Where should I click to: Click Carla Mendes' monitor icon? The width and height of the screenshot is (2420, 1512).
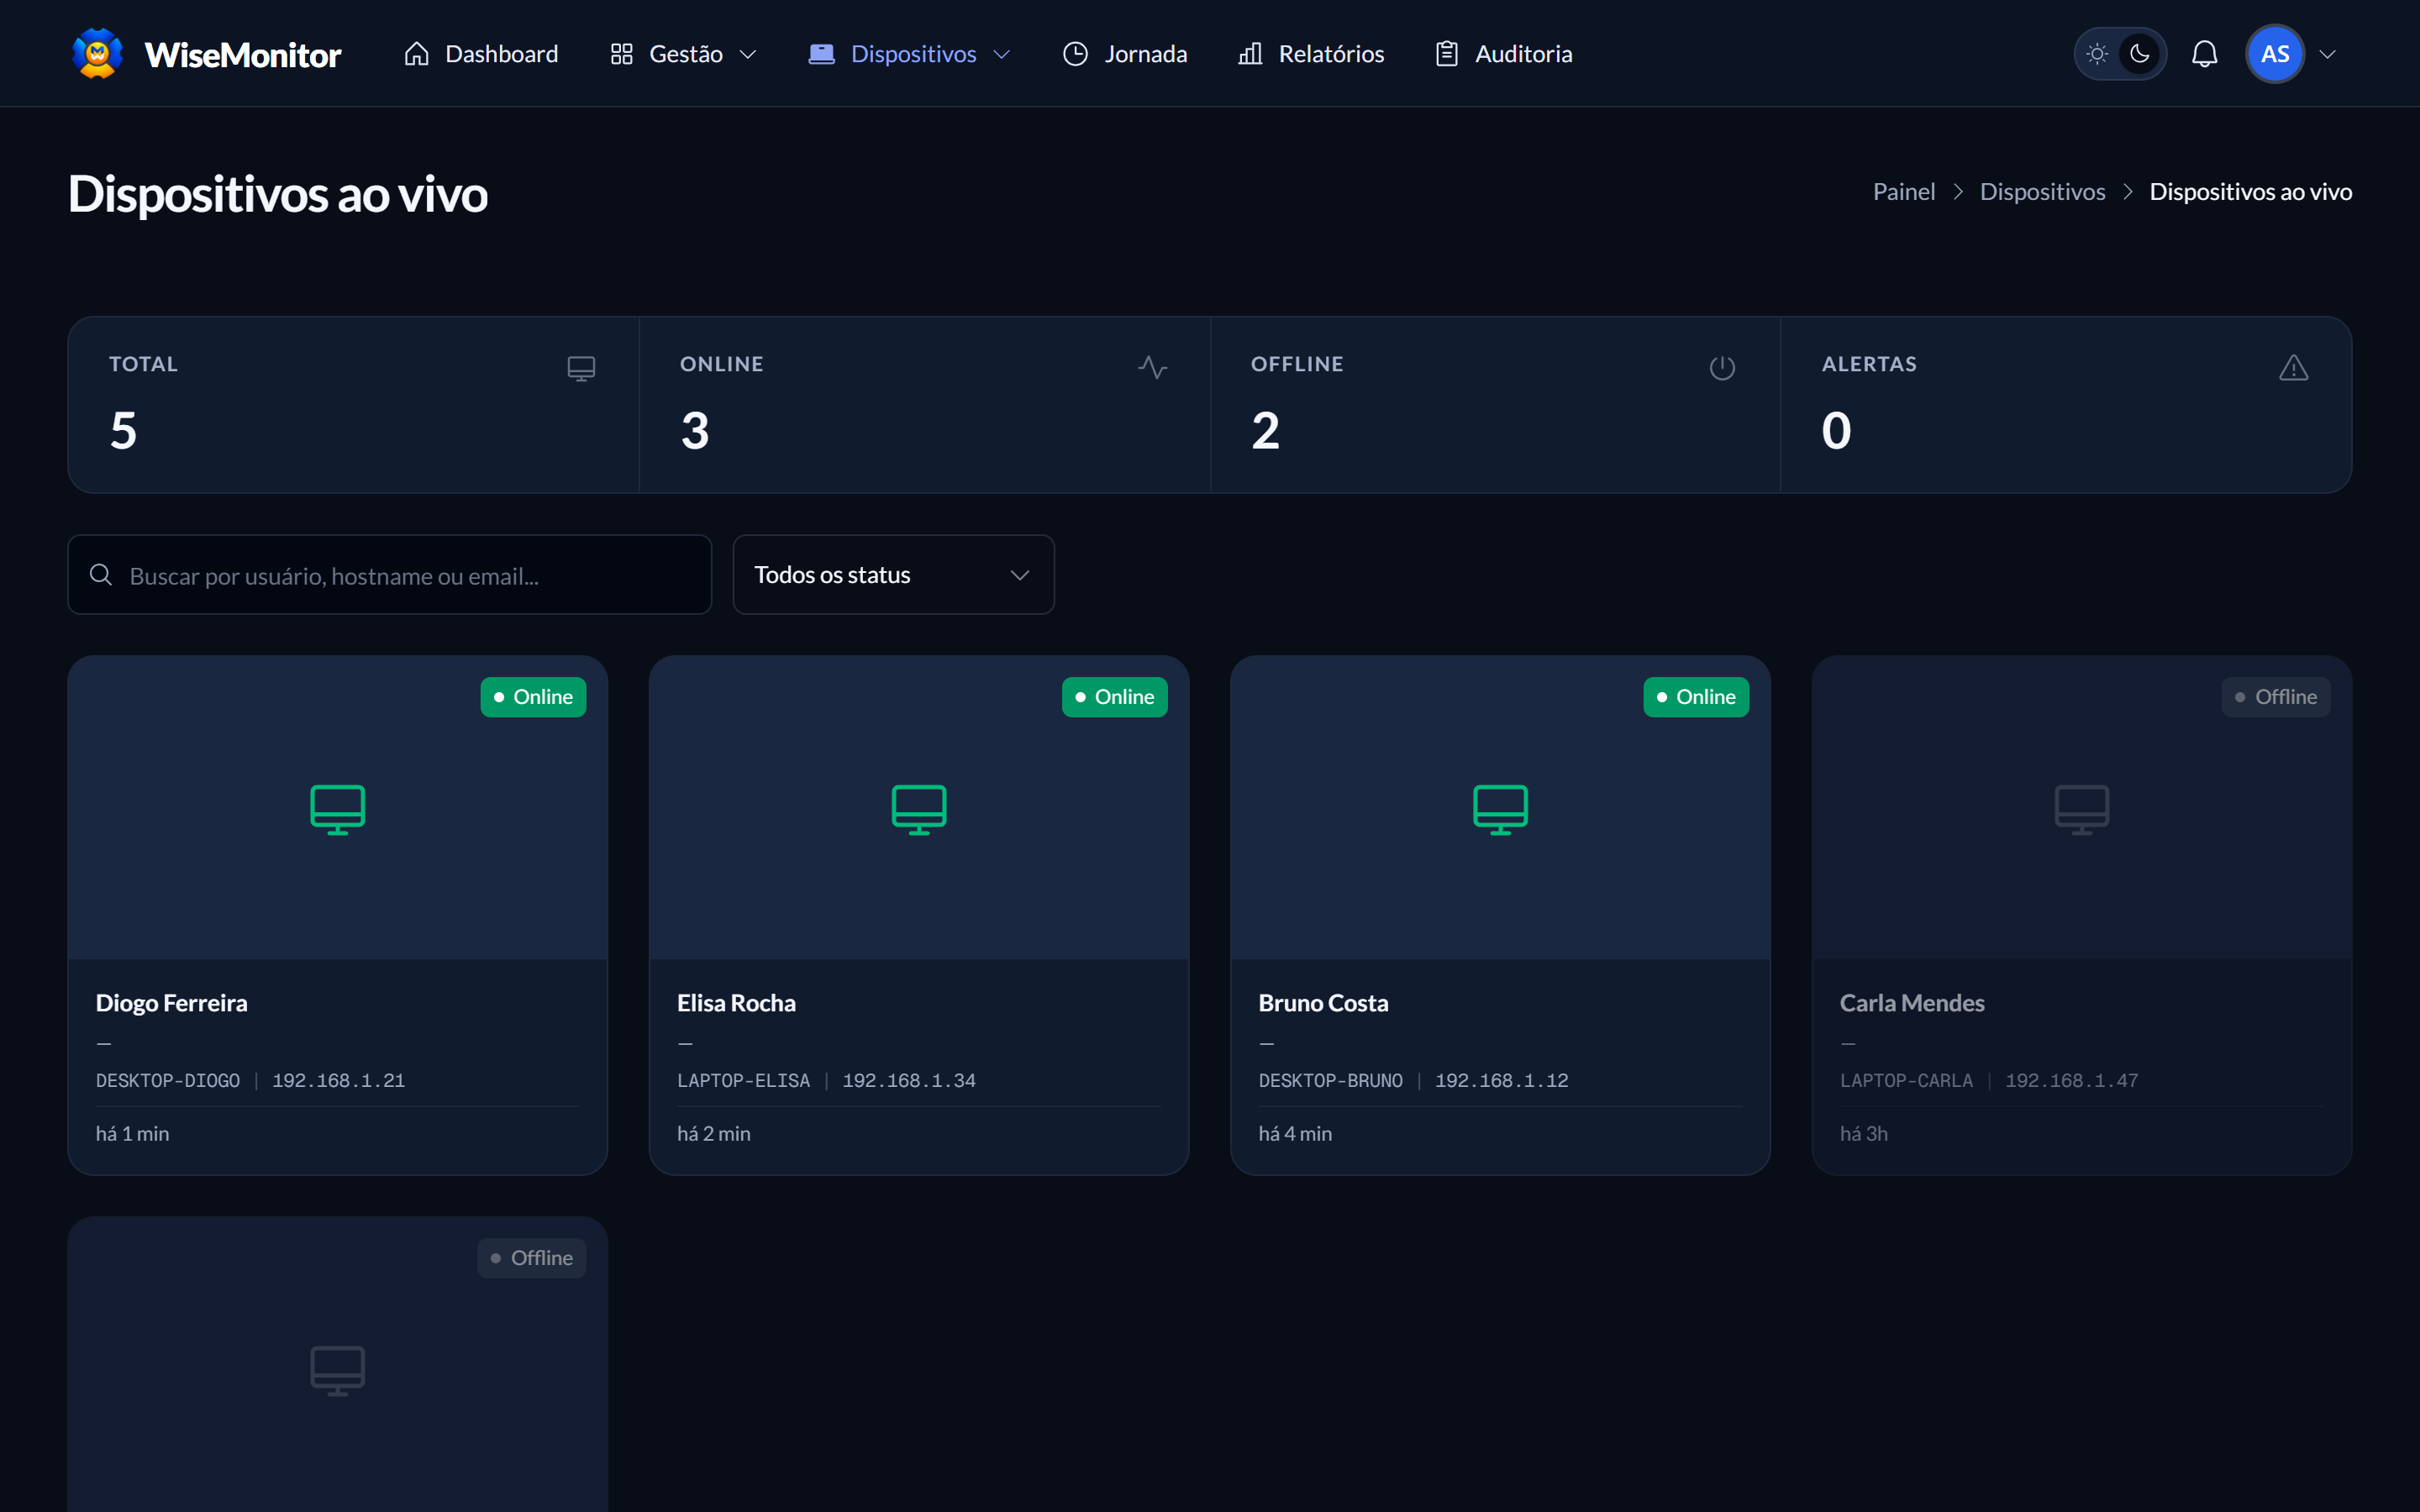[x=2081, y=809]
